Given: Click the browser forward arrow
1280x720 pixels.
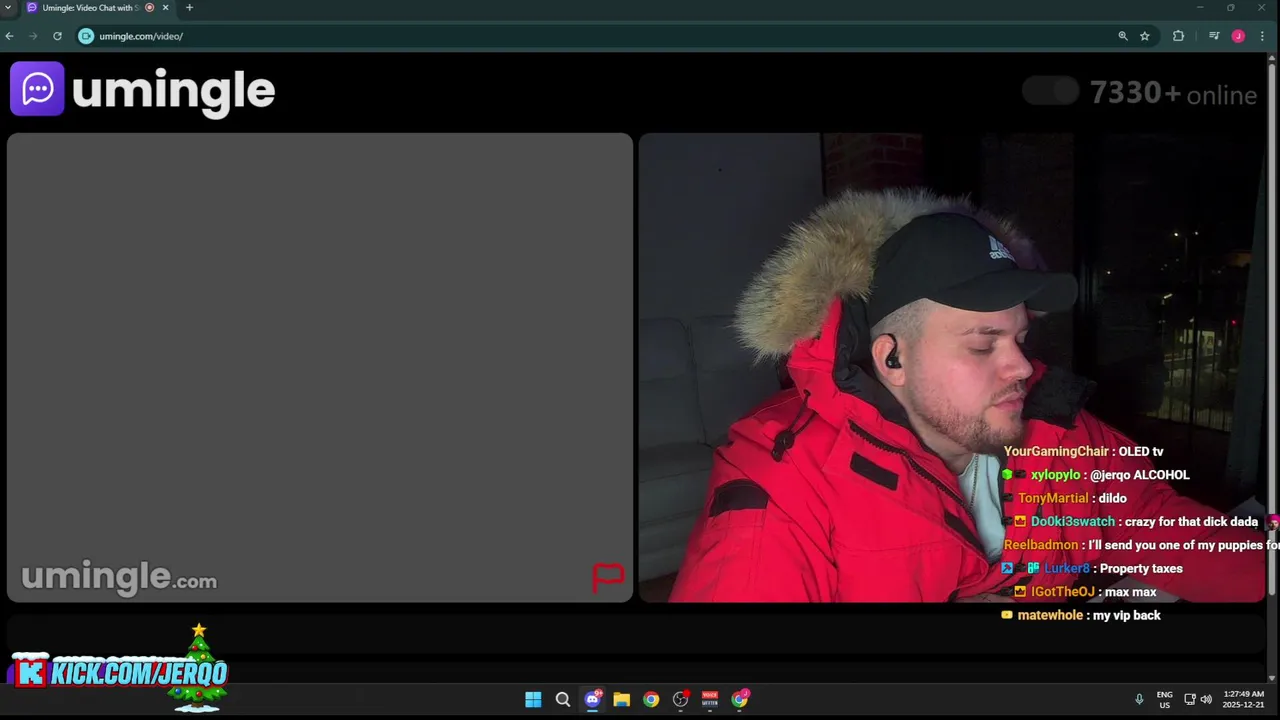Looking at the screenshot, I should pyautogui.click(x=33, y=36).
